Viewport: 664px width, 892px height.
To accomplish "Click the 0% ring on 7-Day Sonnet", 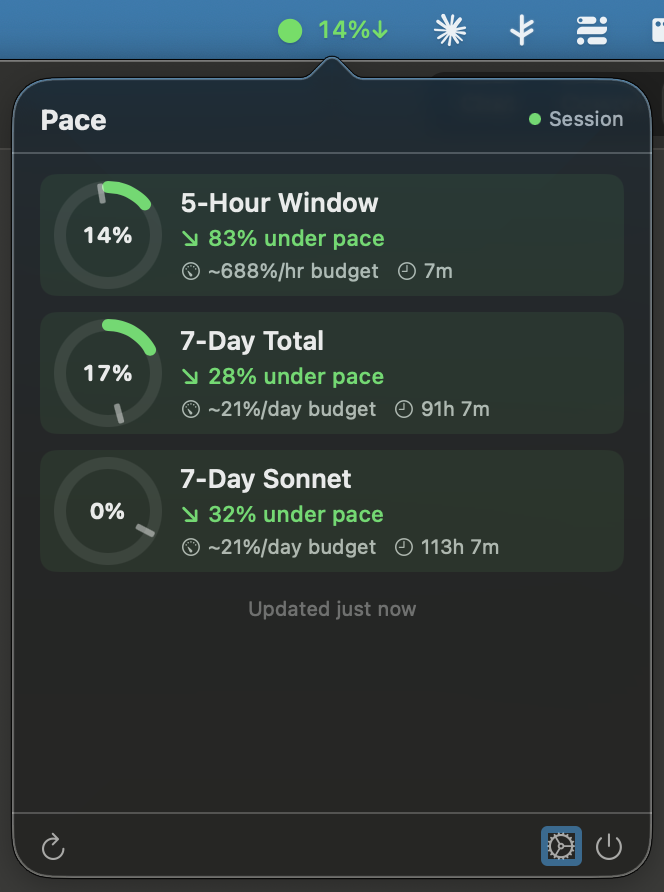I will pos(106,511).
